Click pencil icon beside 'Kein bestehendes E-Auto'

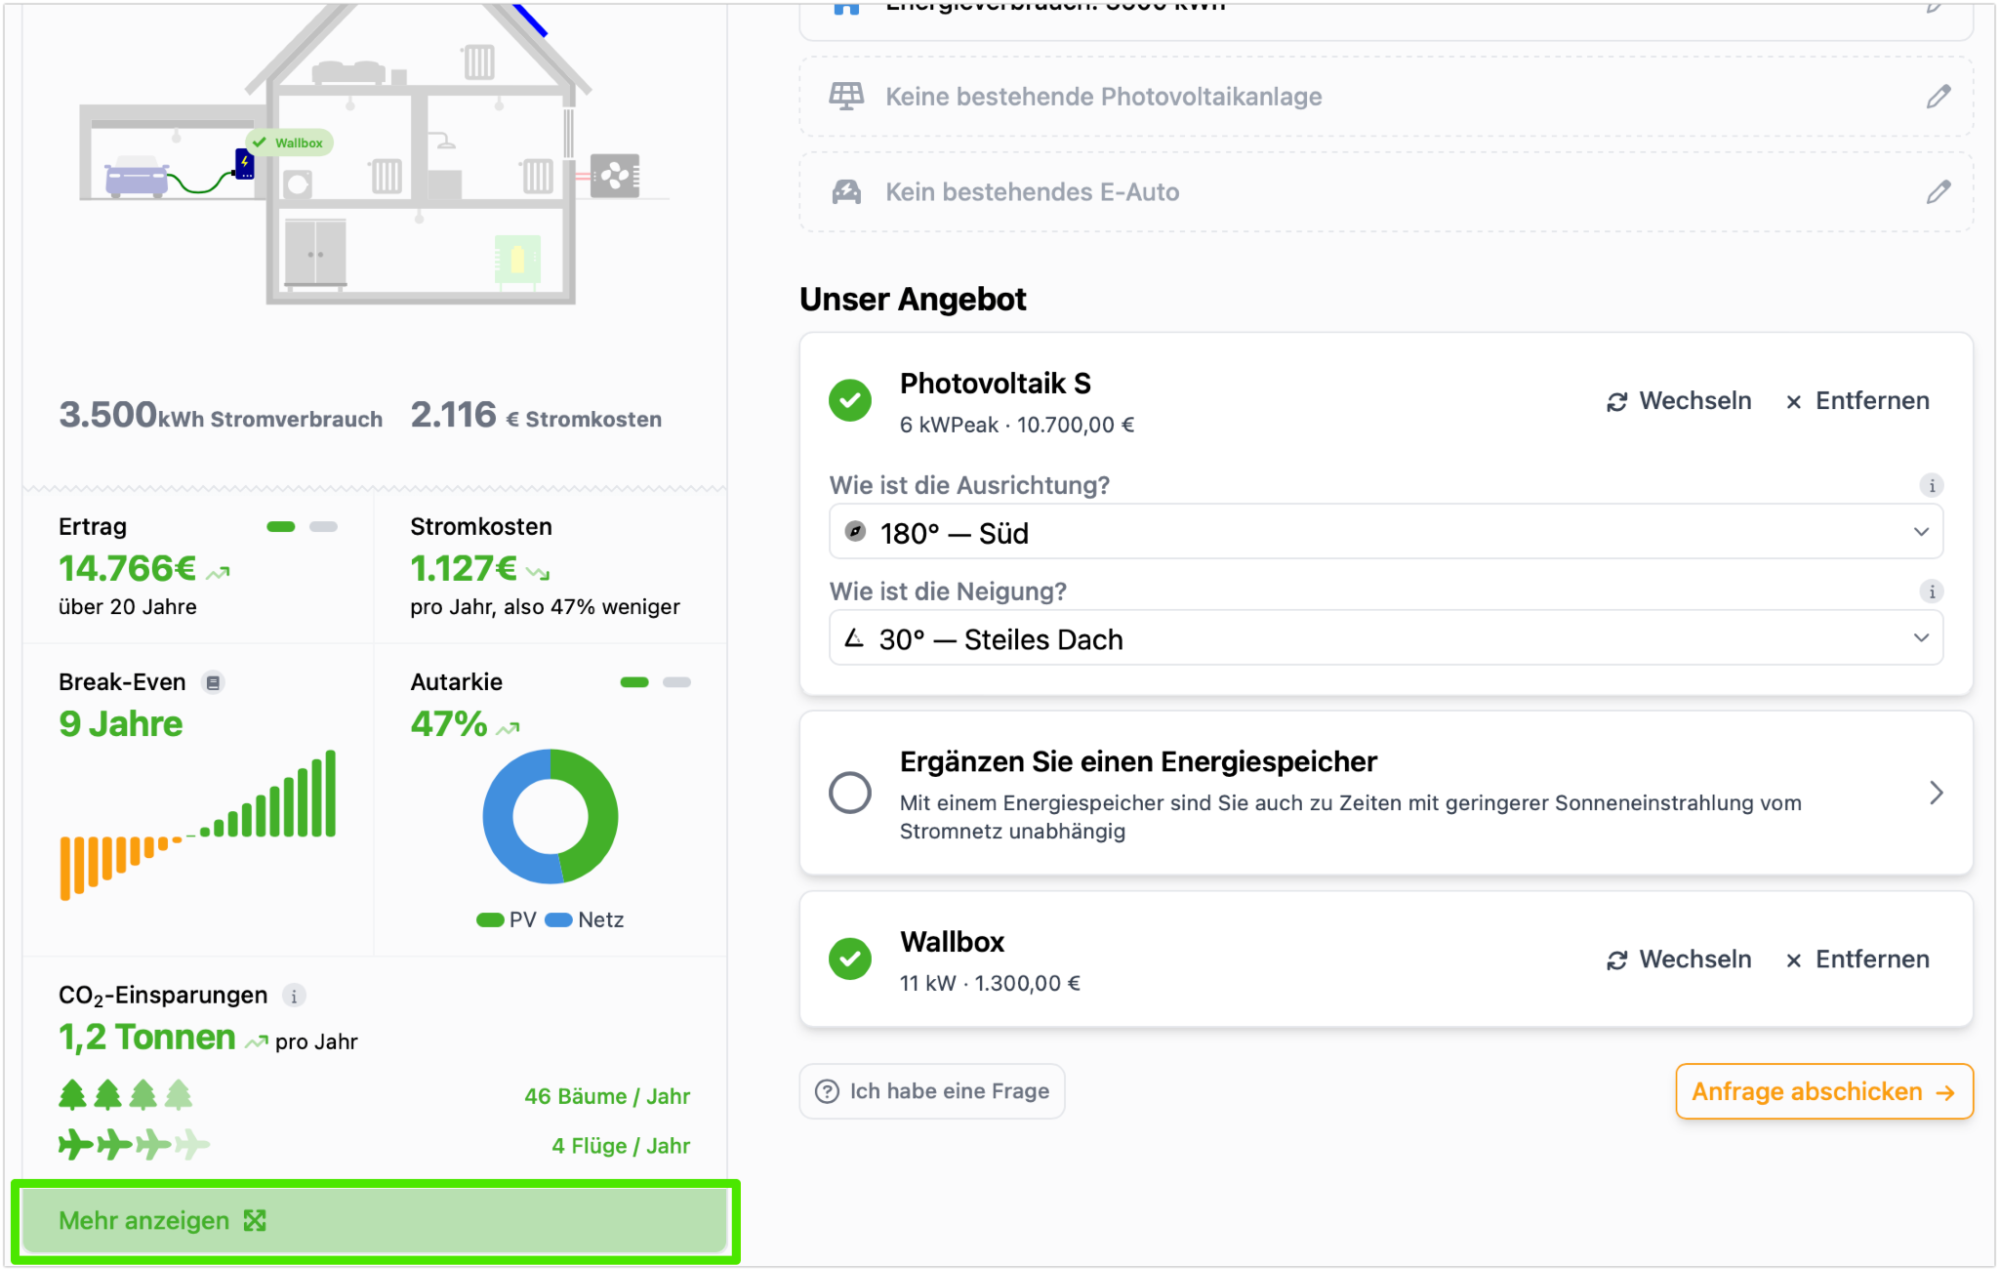1938,192
